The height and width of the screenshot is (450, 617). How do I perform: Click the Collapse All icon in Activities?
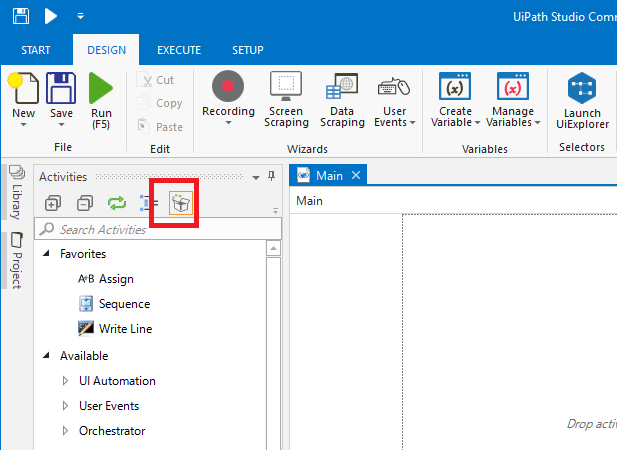[x=85, y=203]
